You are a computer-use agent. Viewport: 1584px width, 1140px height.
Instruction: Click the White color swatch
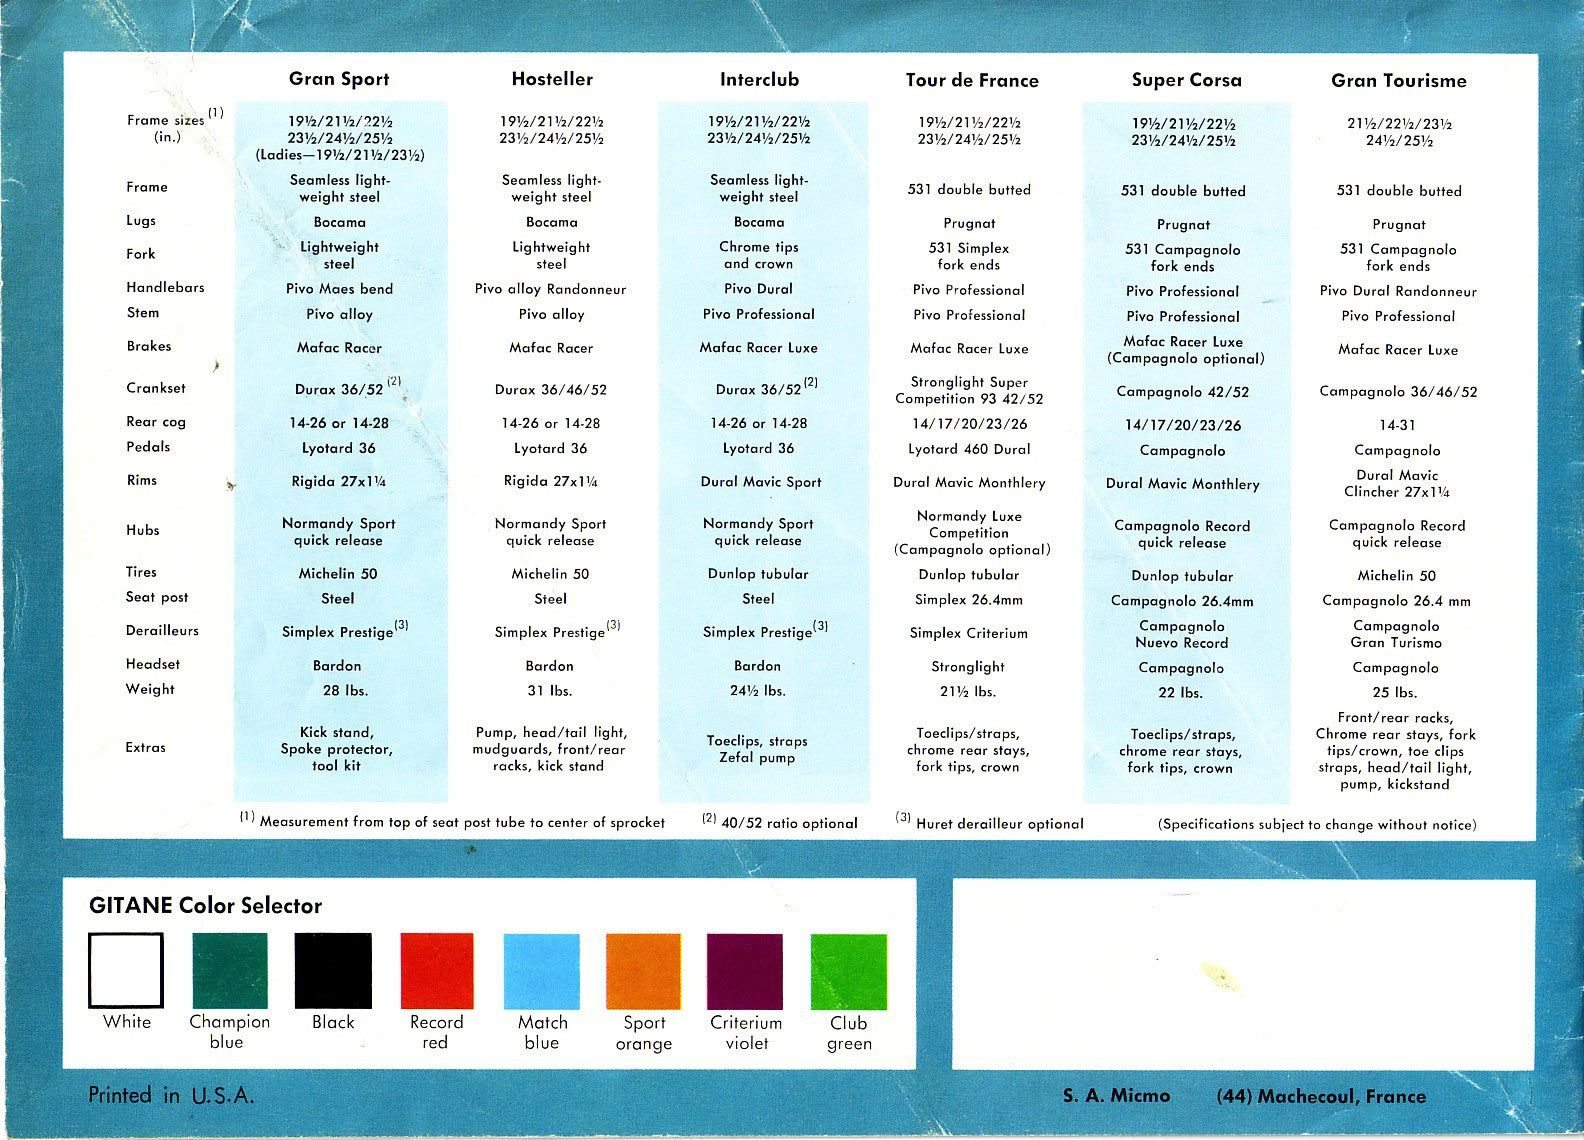[126, 970]
